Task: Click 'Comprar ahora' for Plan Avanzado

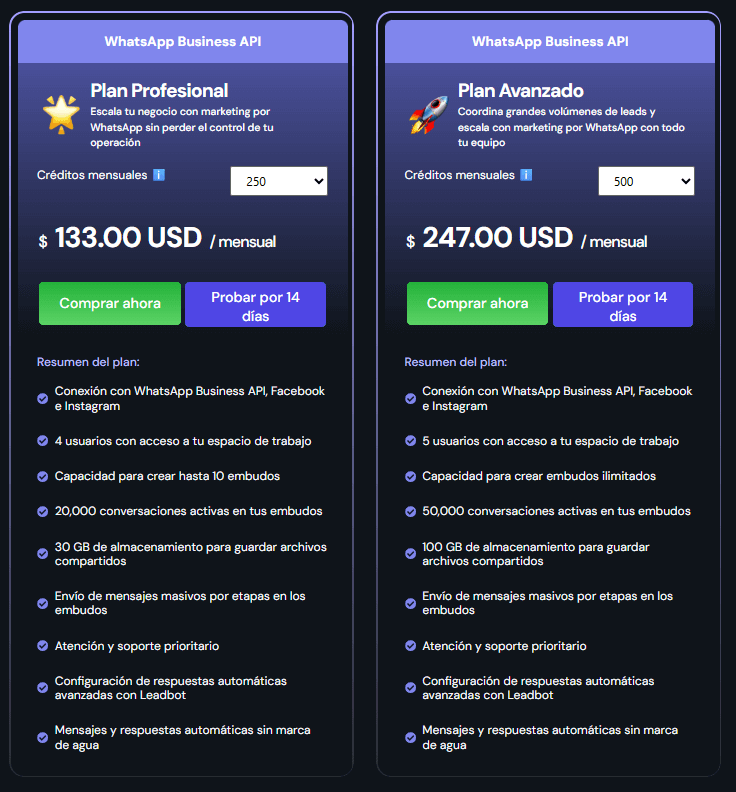Action: click(x=478, y=304)
